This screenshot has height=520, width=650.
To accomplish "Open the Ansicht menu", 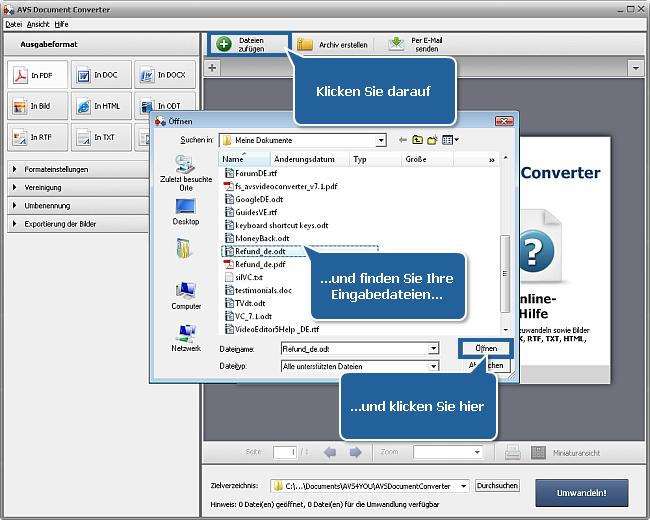I will coord(38,23).
